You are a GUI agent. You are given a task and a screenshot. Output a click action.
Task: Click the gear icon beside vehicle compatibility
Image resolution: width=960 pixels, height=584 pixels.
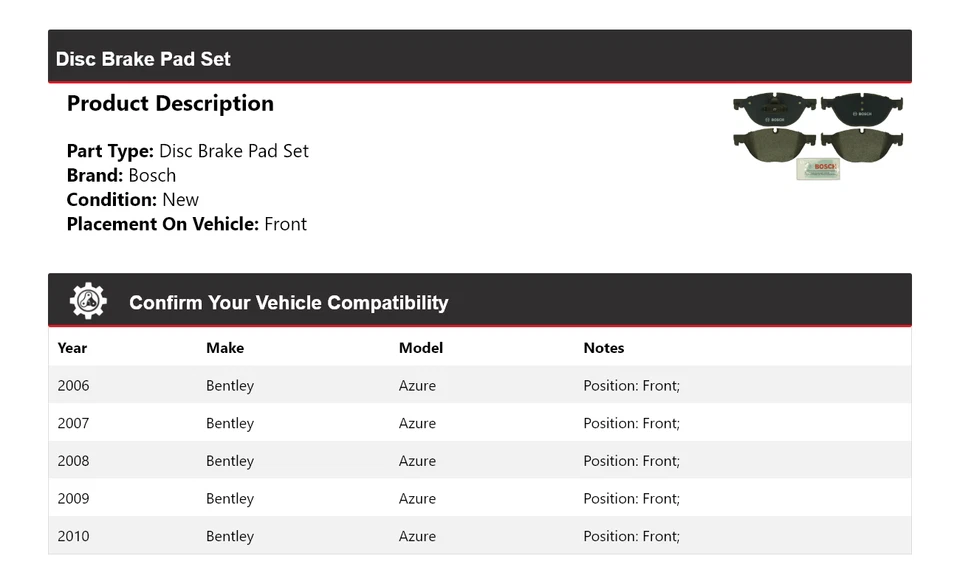88,301
